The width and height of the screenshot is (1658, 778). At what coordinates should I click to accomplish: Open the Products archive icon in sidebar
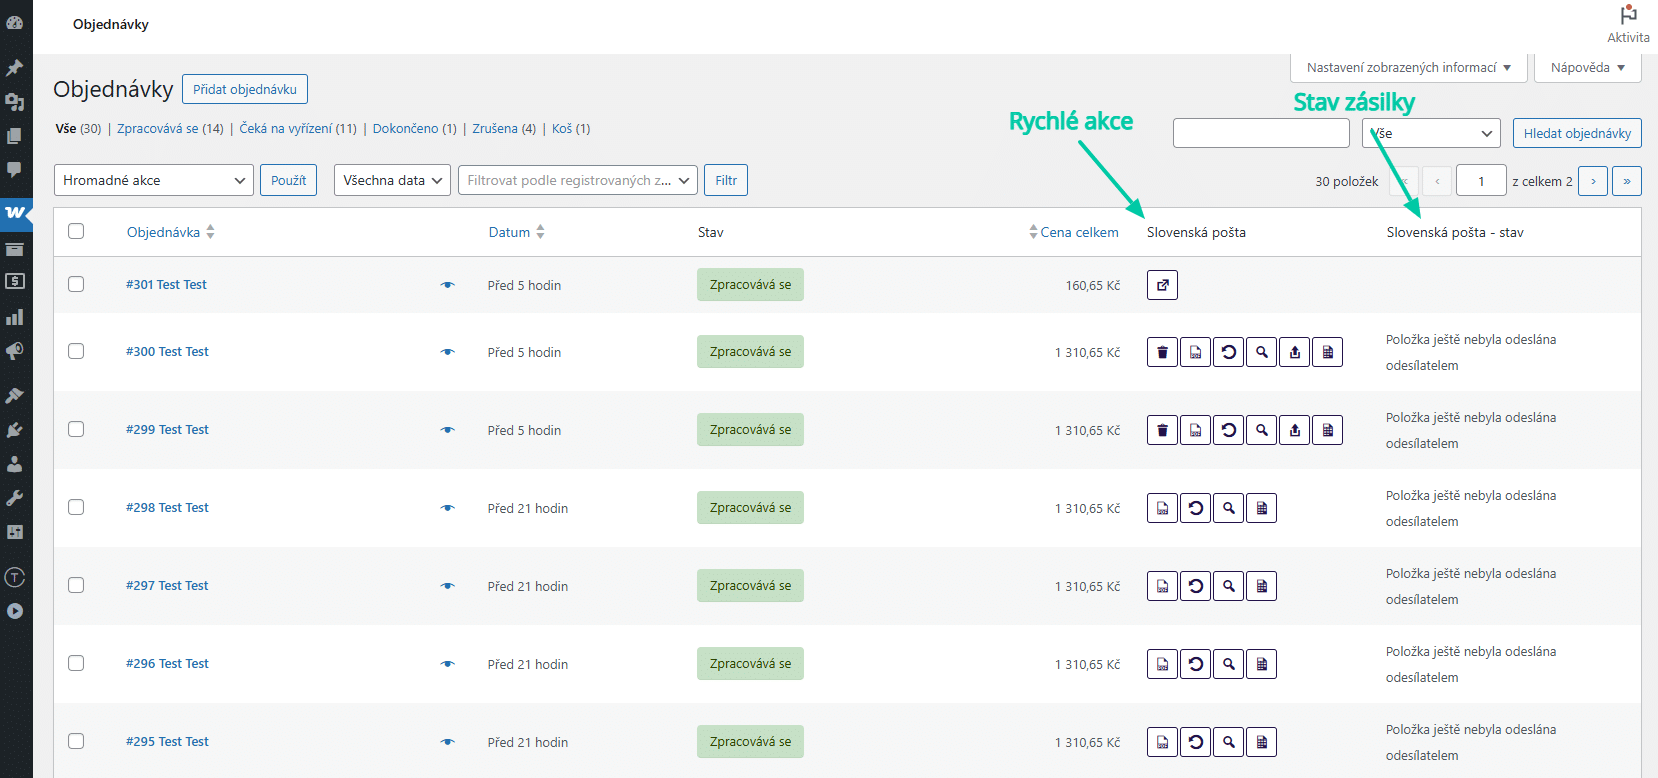15,249
